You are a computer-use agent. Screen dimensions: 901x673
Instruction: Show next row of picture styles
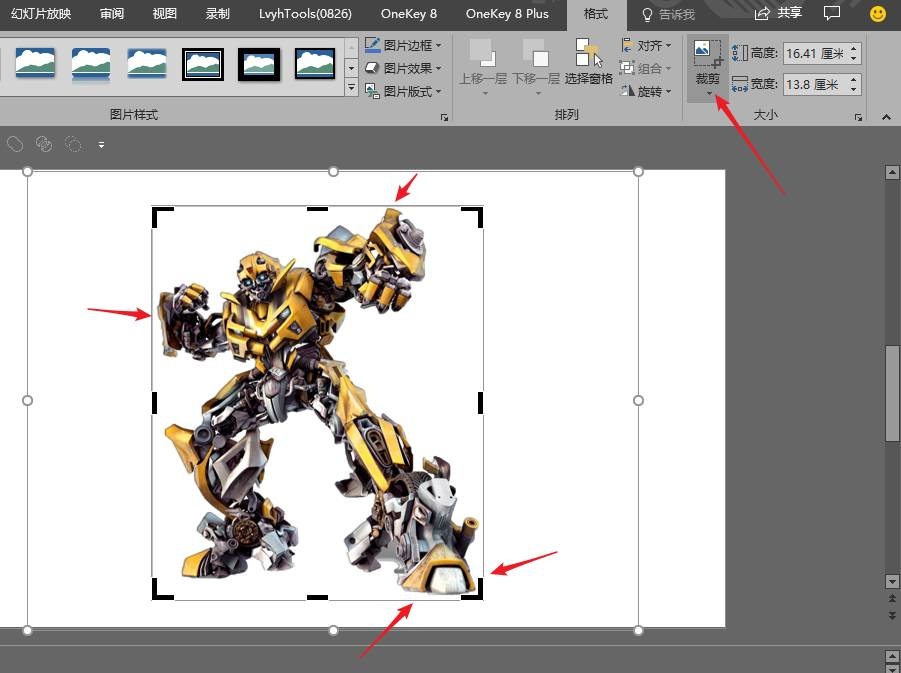[351, 68]
